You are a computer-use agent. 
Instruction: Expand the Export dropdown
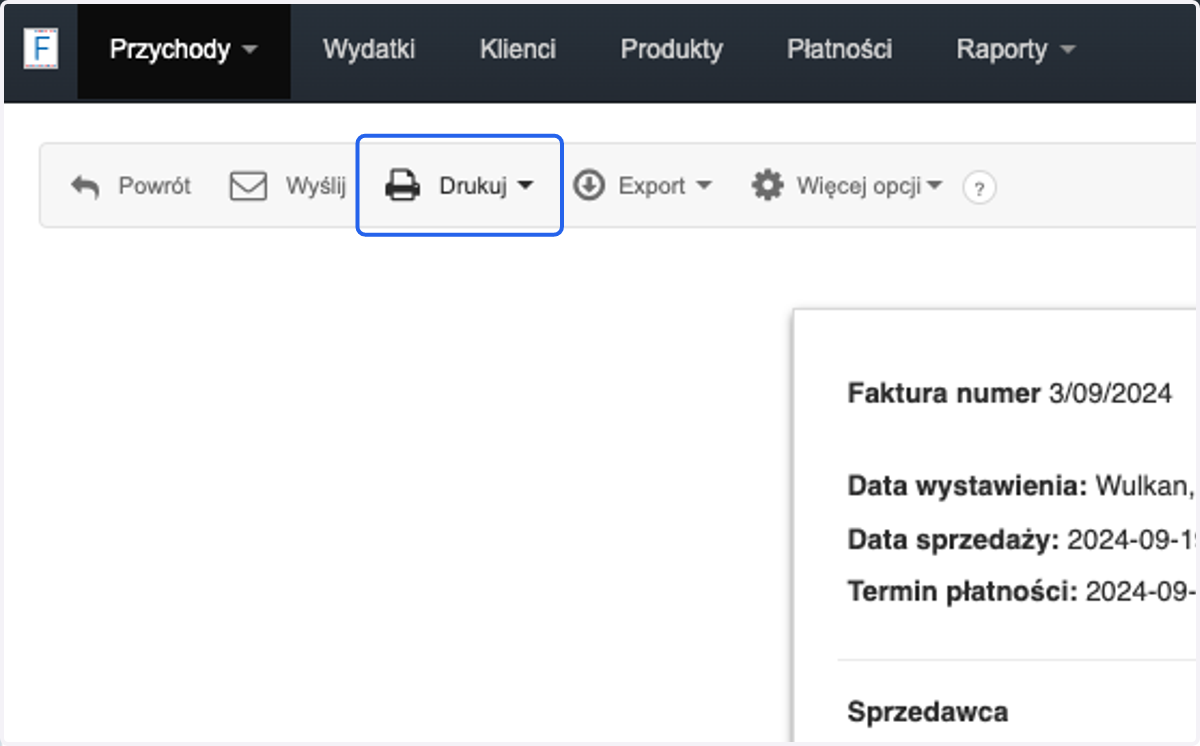[x=665, y=186]
